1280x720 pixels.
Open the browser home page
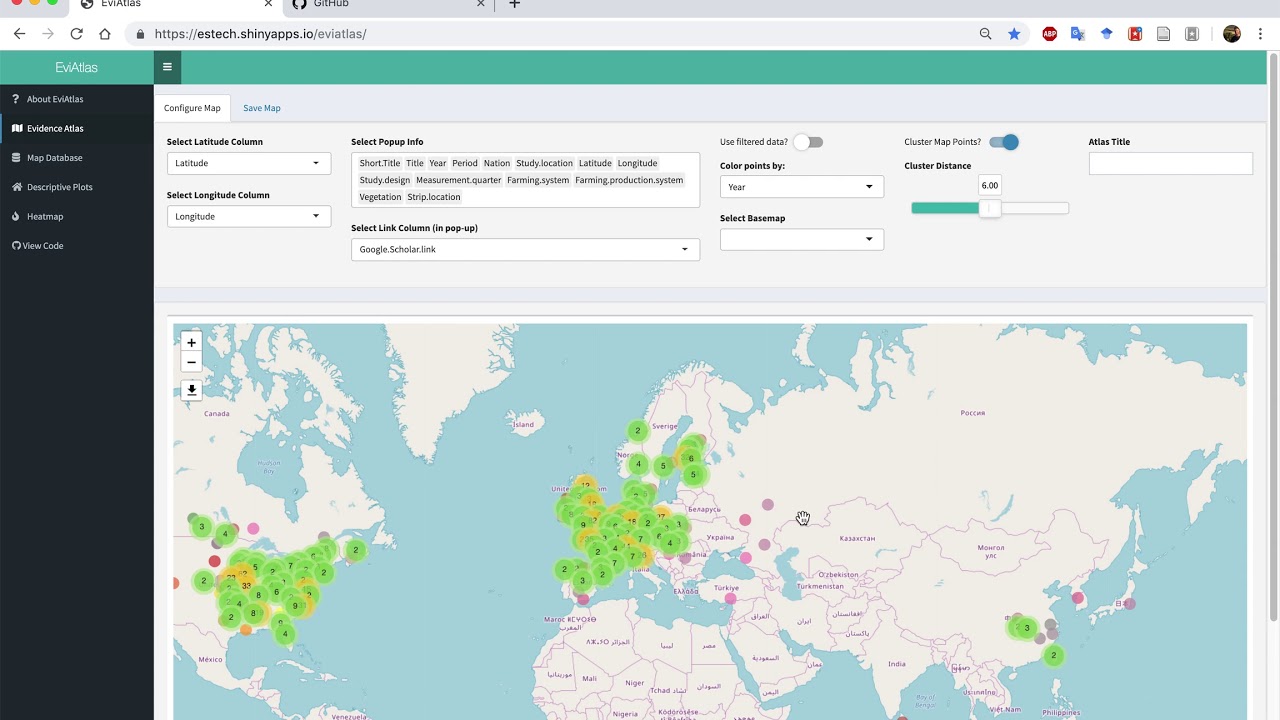[x=105, y=34]
